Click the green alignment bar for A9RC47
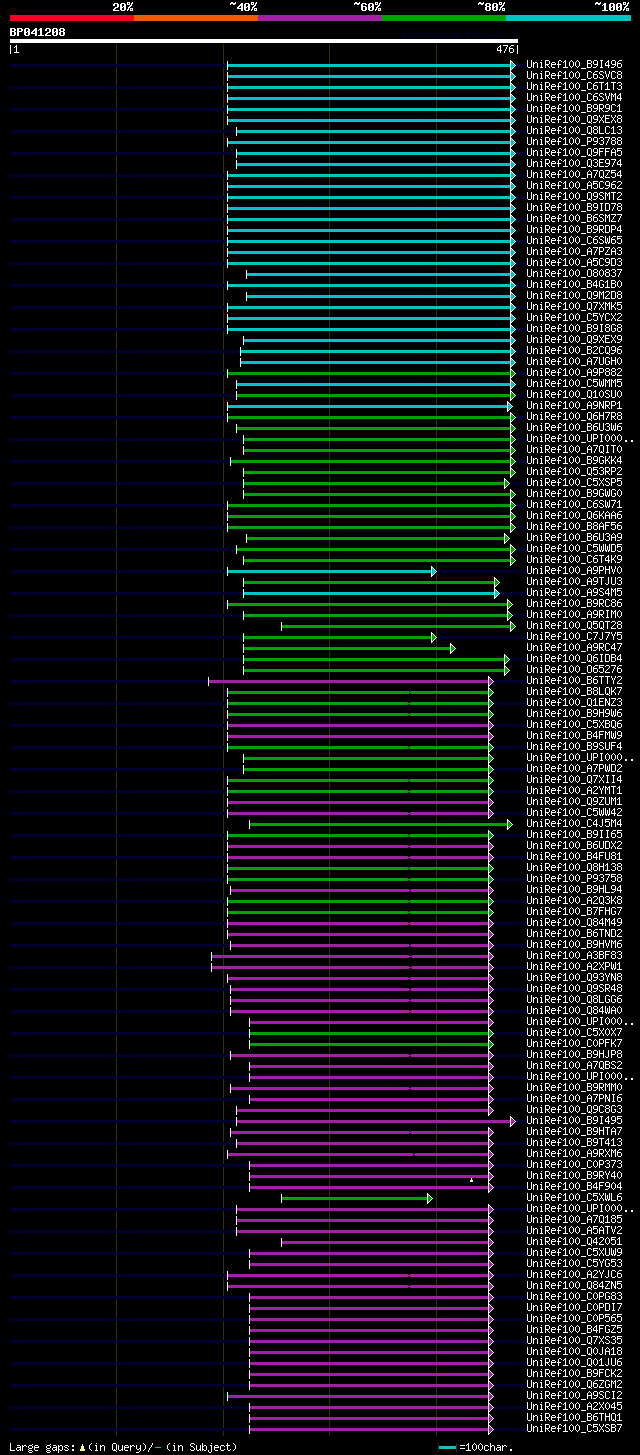 click(x=349, y=648)
